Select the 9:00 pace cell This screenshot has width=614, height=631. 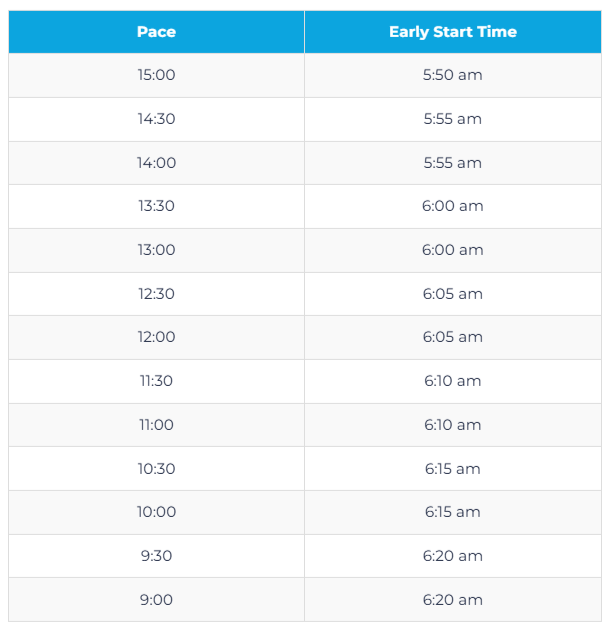tap(156, 600)
